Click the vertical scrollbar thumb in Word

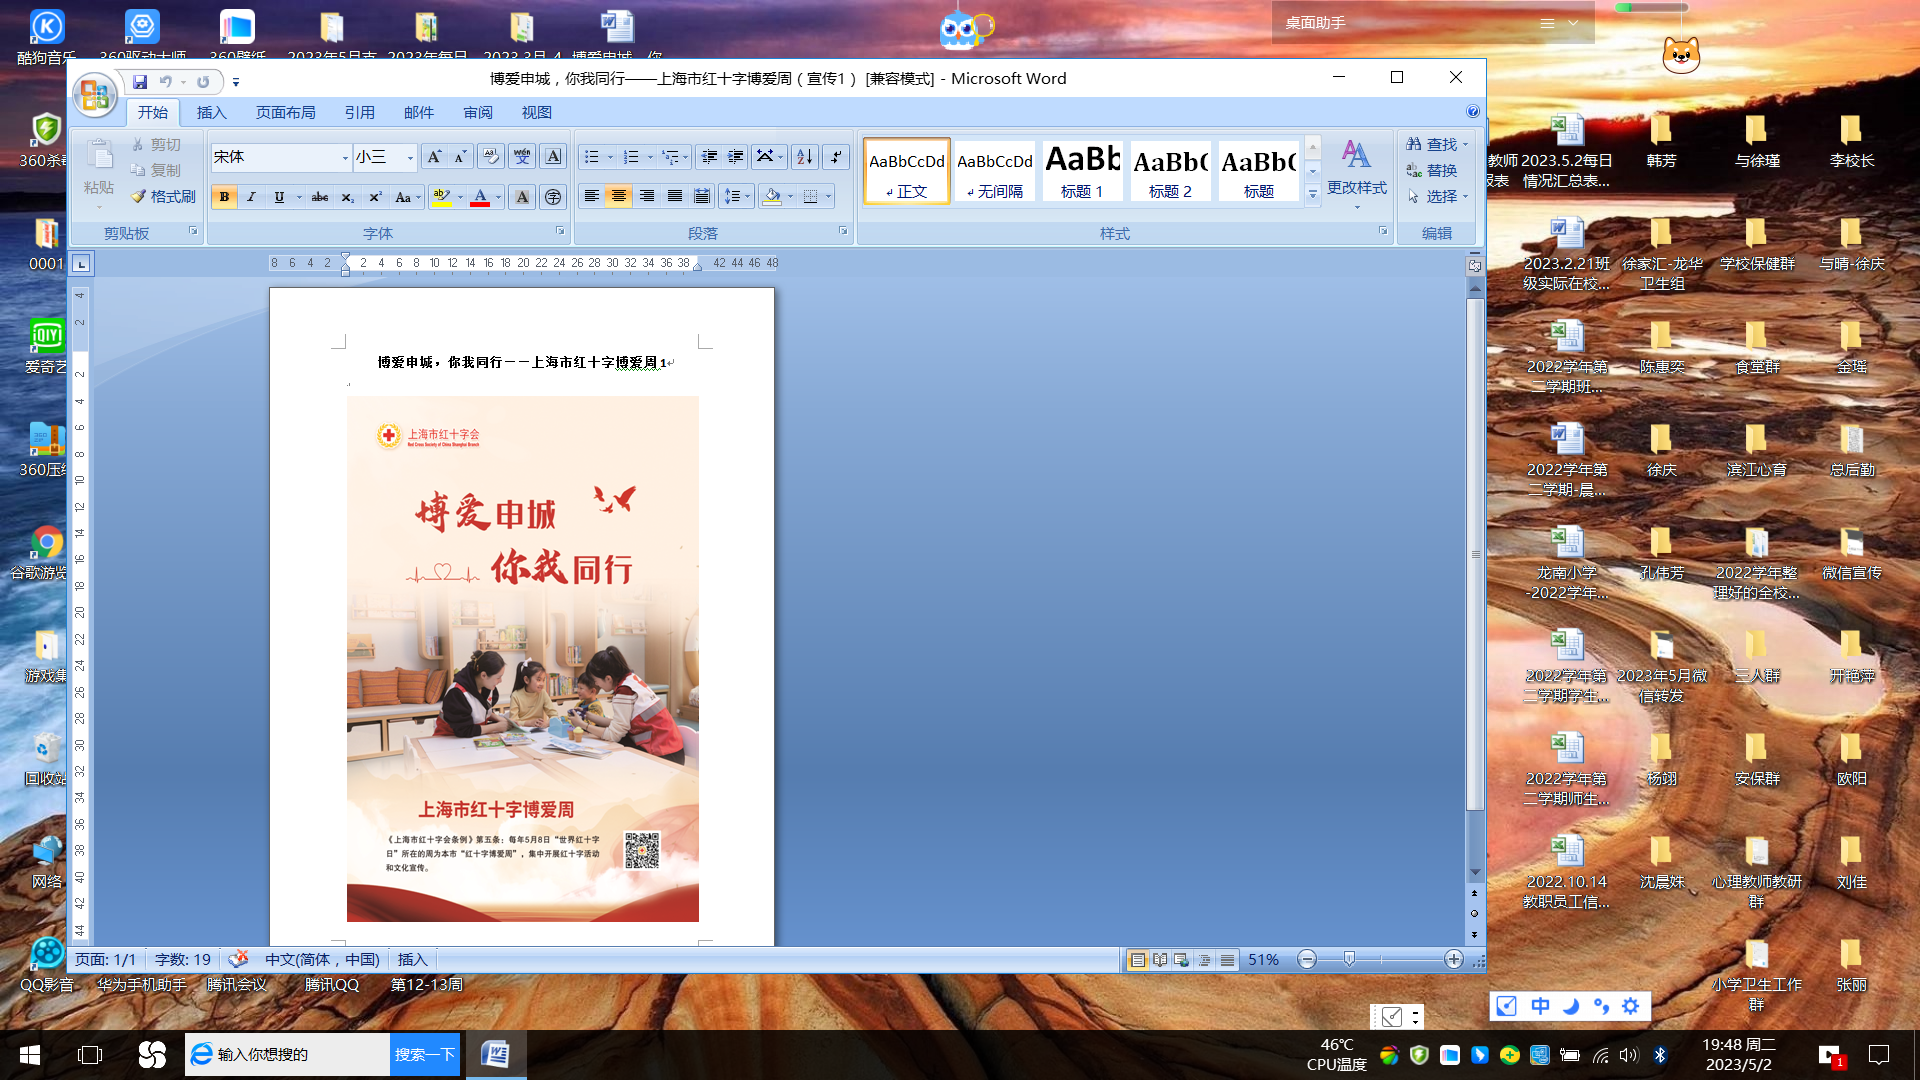[1475, 553]
